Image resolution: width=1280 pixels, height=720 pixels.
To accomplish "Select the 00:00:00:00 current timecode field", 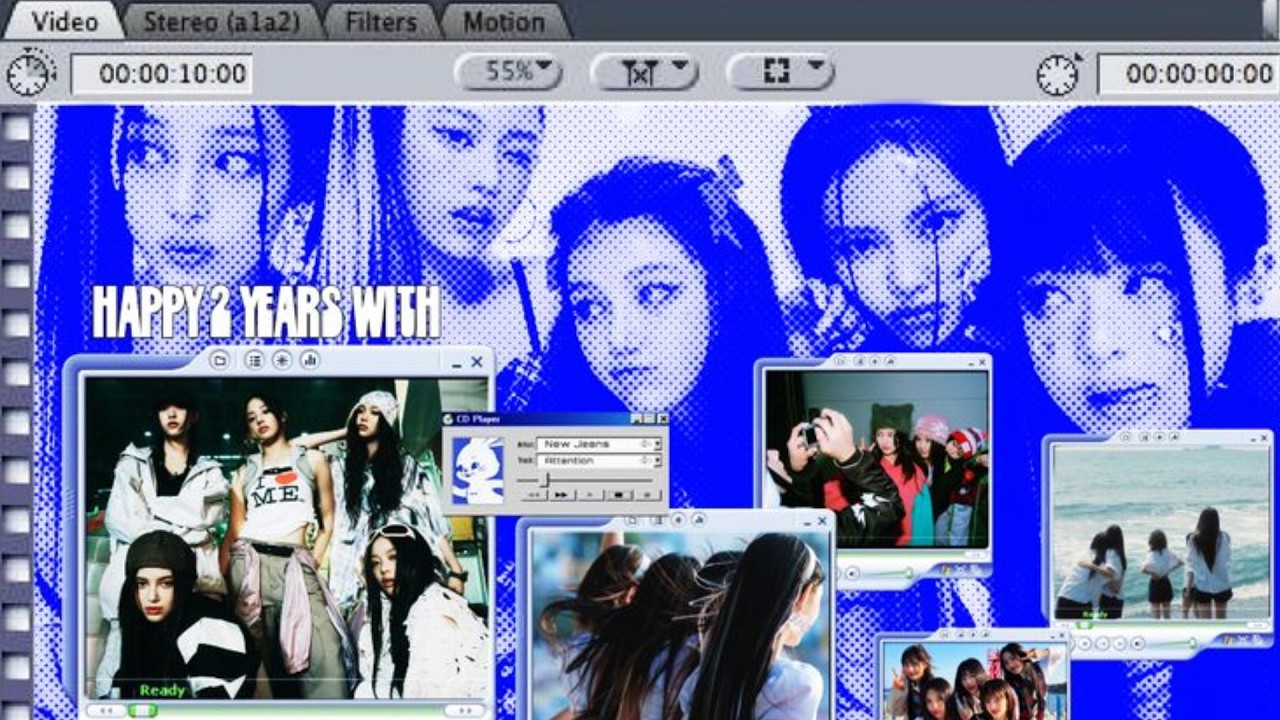I will (x=1188, y=73).
